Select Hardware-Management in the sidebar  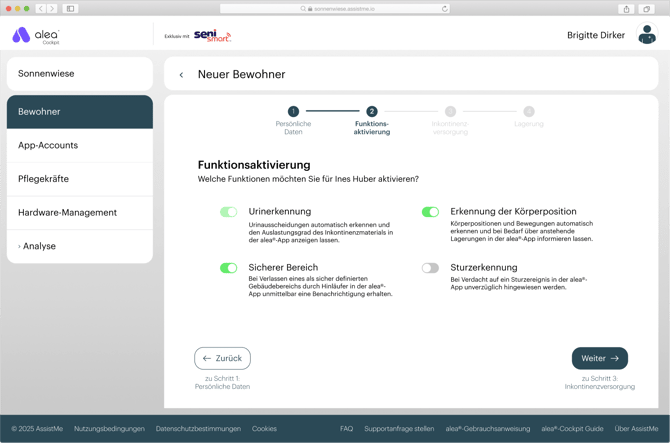pyautogui.click(x=67, y=212)
